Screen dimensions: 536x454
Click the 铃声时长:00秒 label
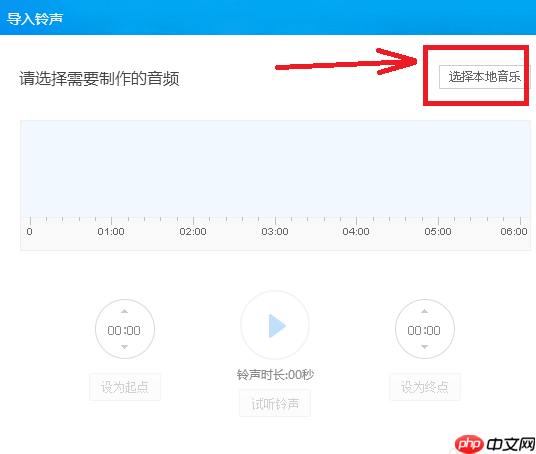[x=275, y=375]
